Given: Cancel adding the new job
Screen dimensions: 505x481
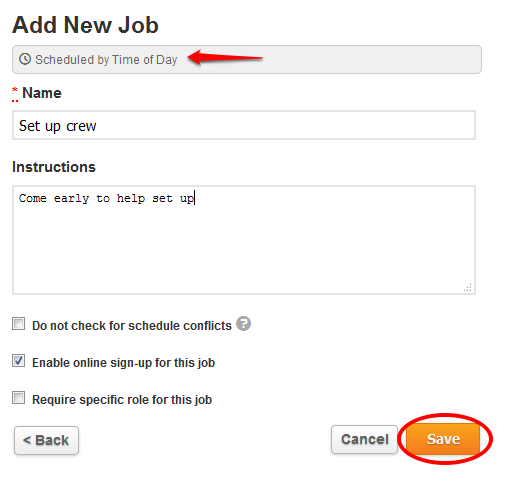Looking at the screenshot, I should (364, 439).
